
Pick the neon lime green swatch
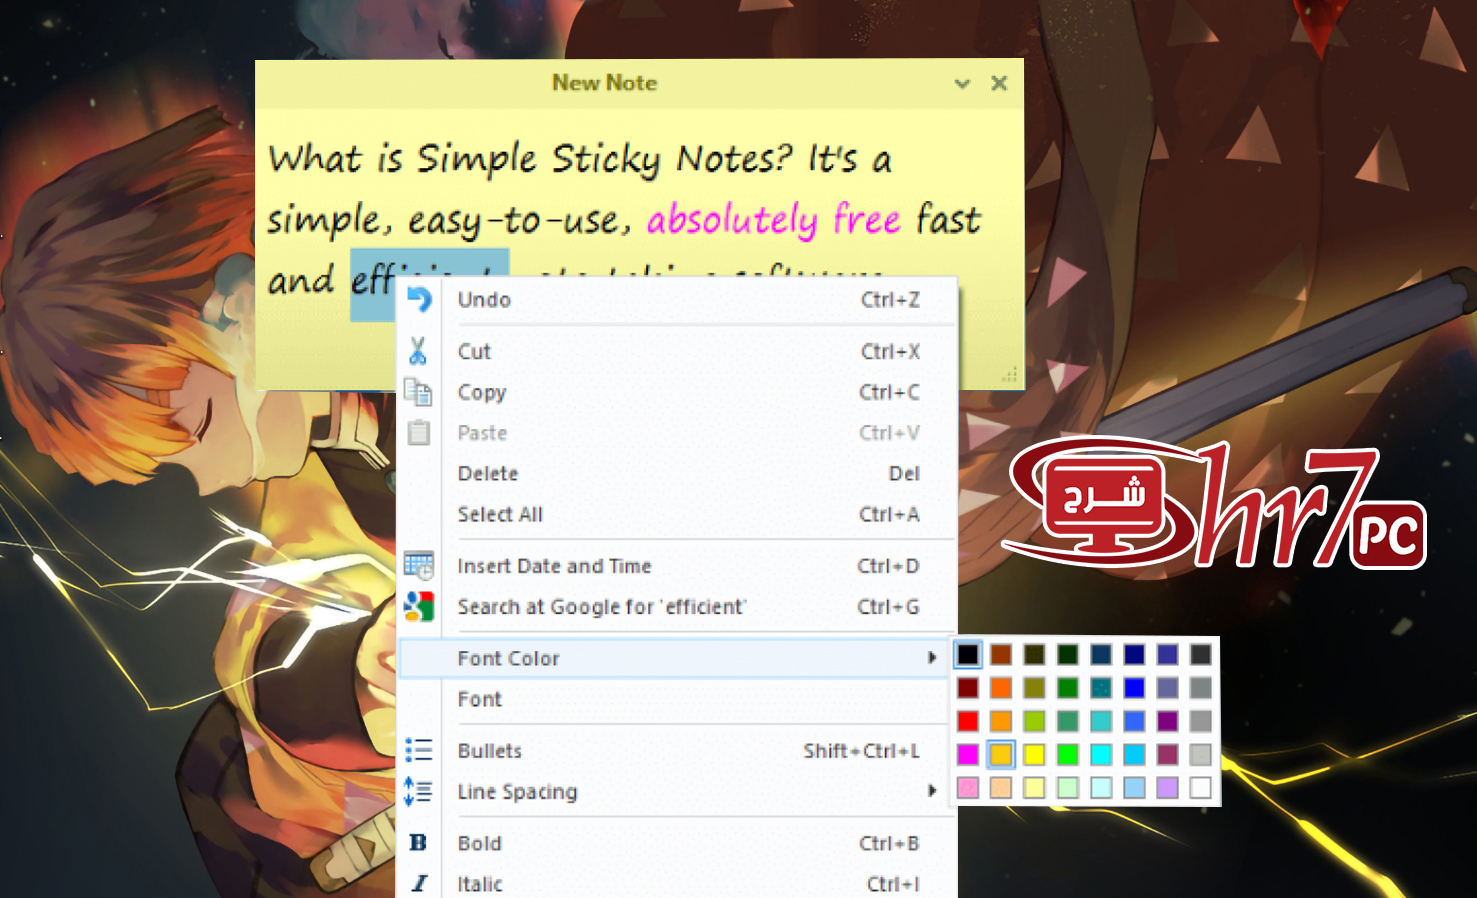pyautogui.click(x=1068, y=754)
